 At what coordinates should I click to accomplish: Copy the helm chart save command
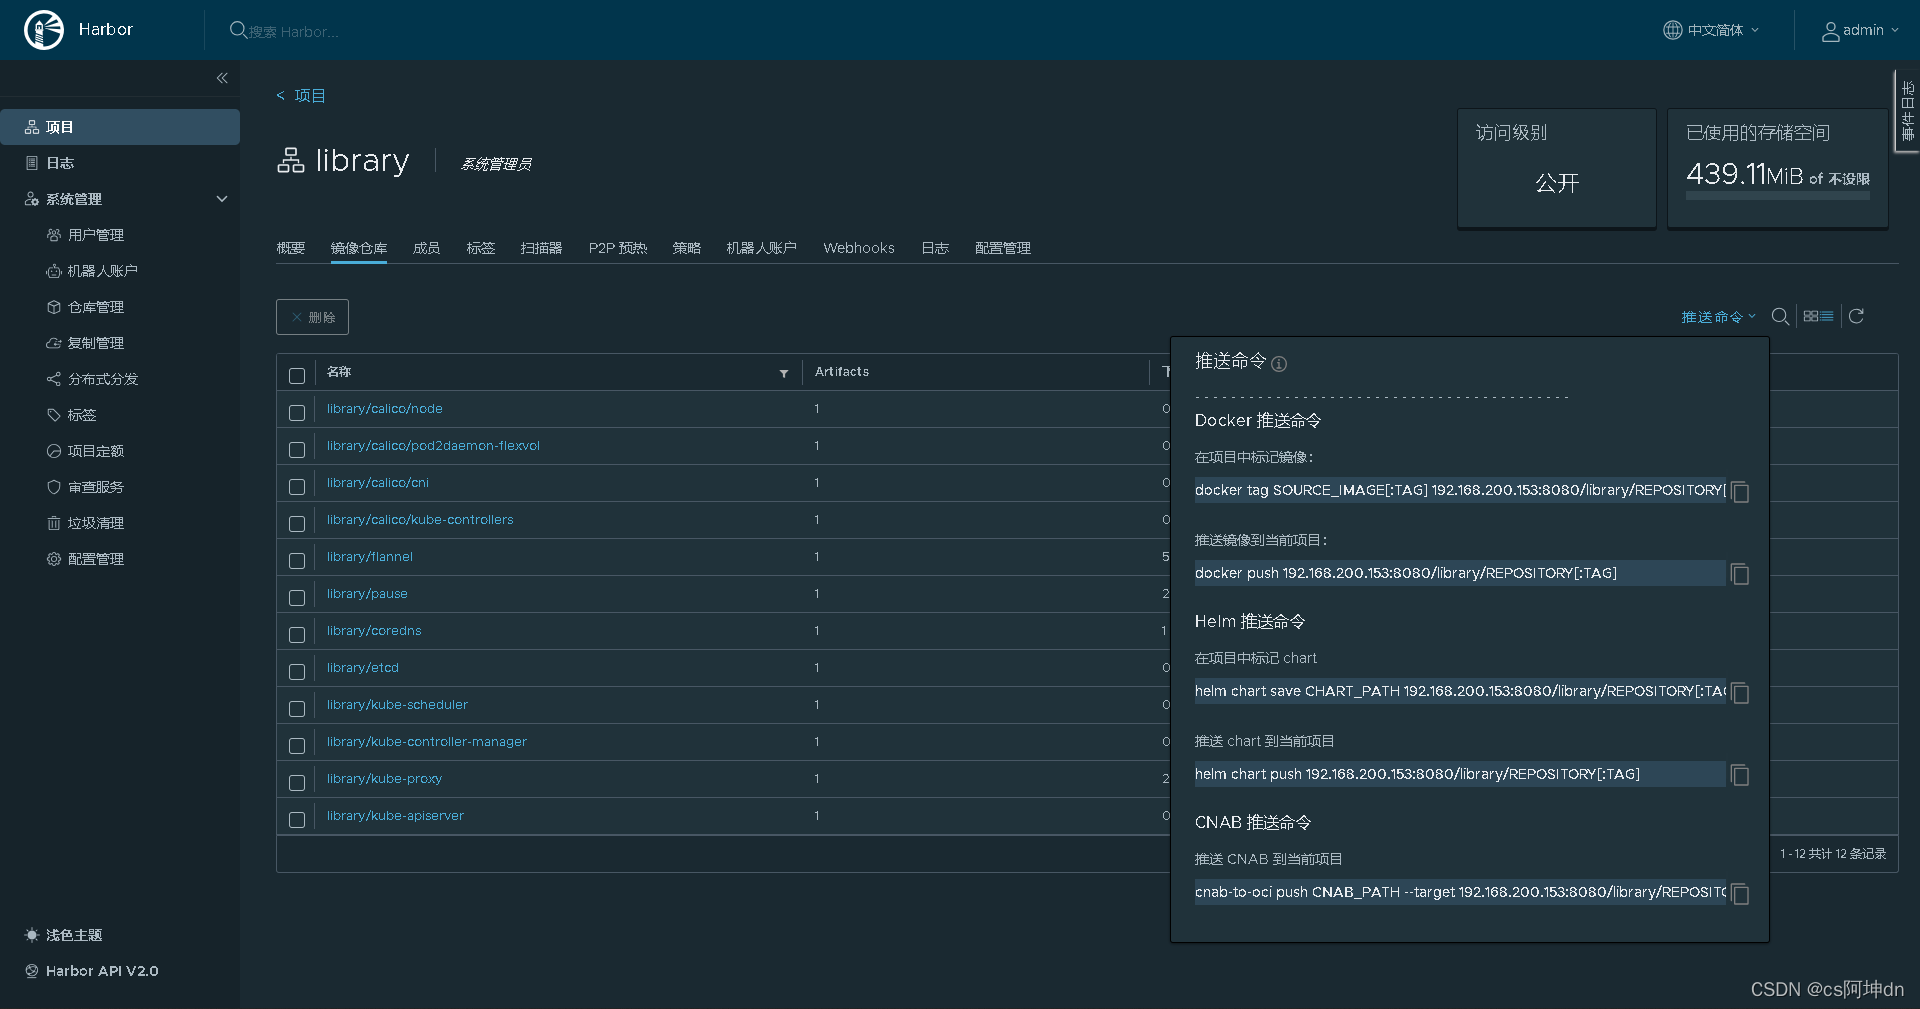pos(1740,693)
